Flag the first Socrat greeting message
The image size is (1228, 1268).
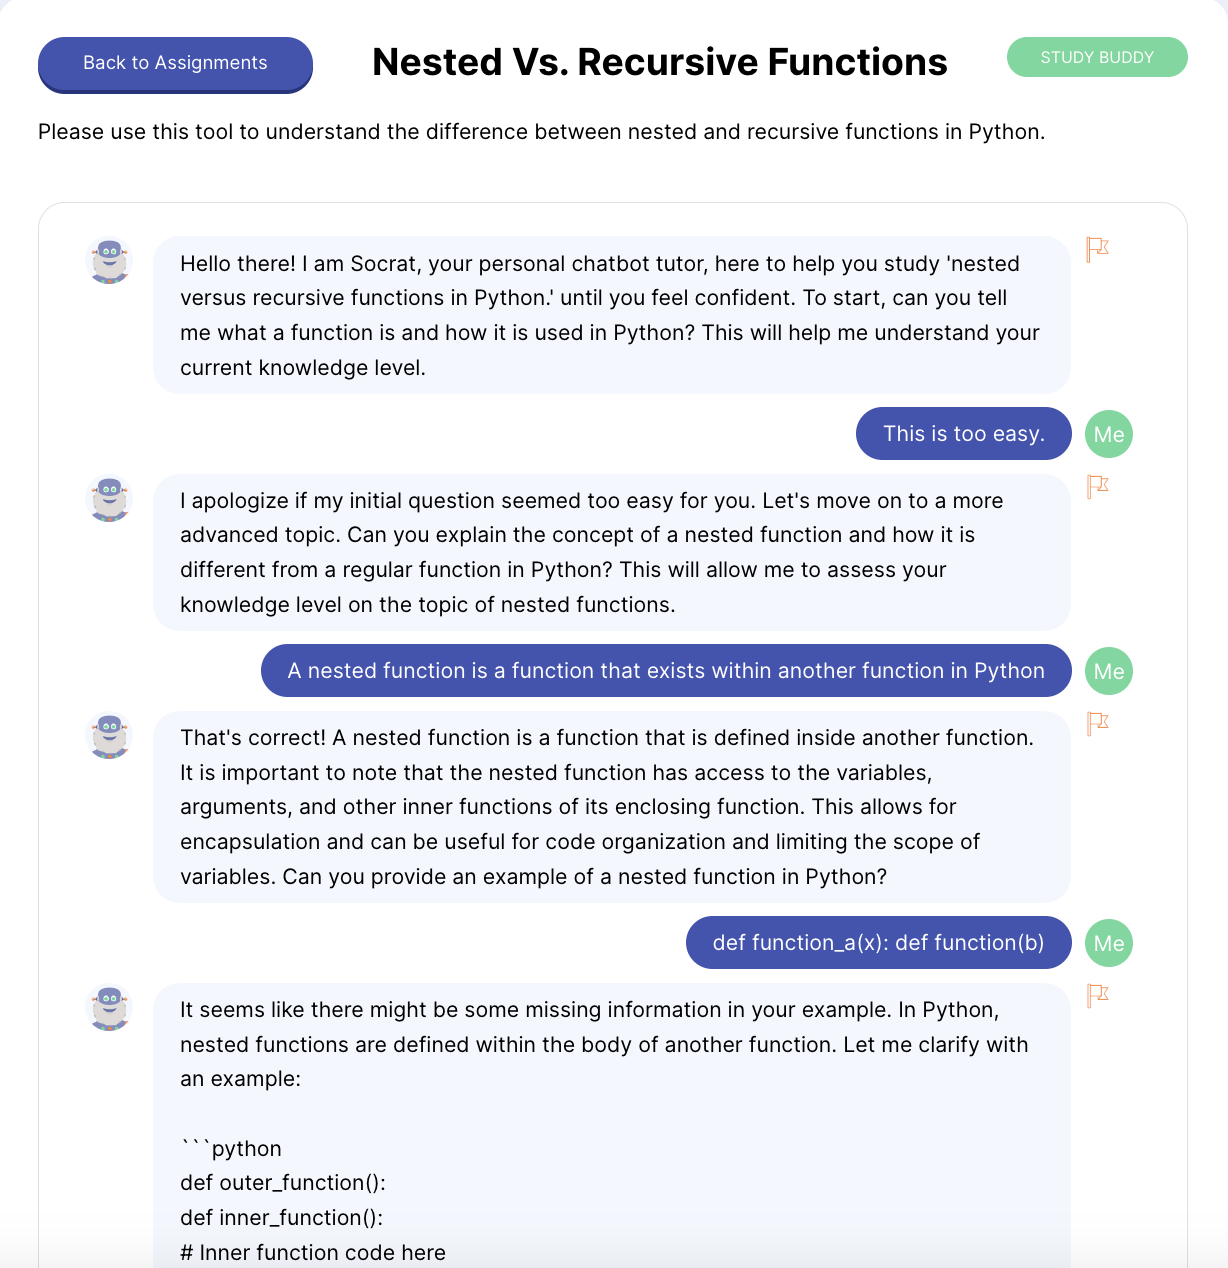tap(1097, 249)
